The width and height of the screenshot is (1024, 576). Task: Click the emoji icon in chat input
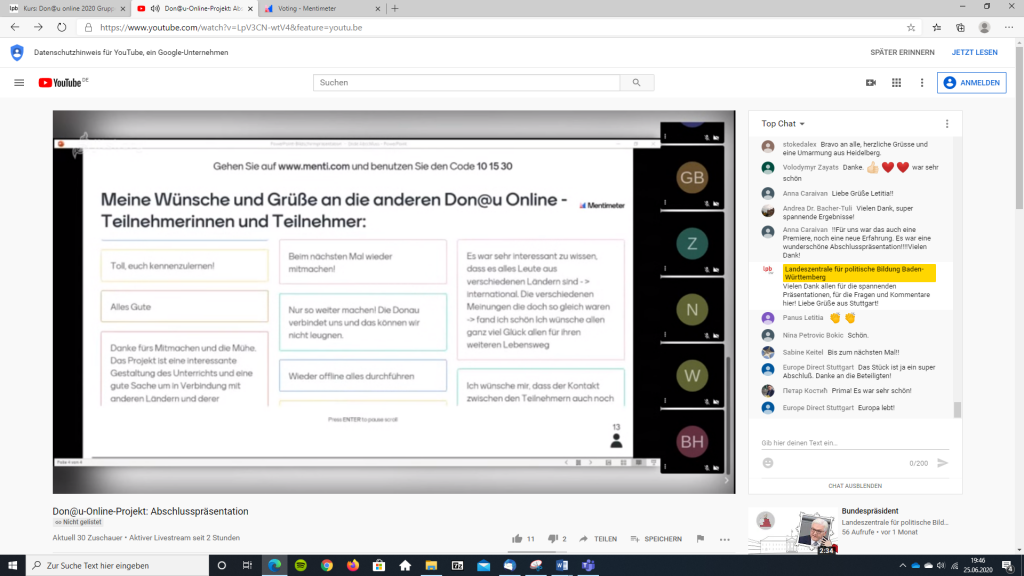tap(768, 463)
